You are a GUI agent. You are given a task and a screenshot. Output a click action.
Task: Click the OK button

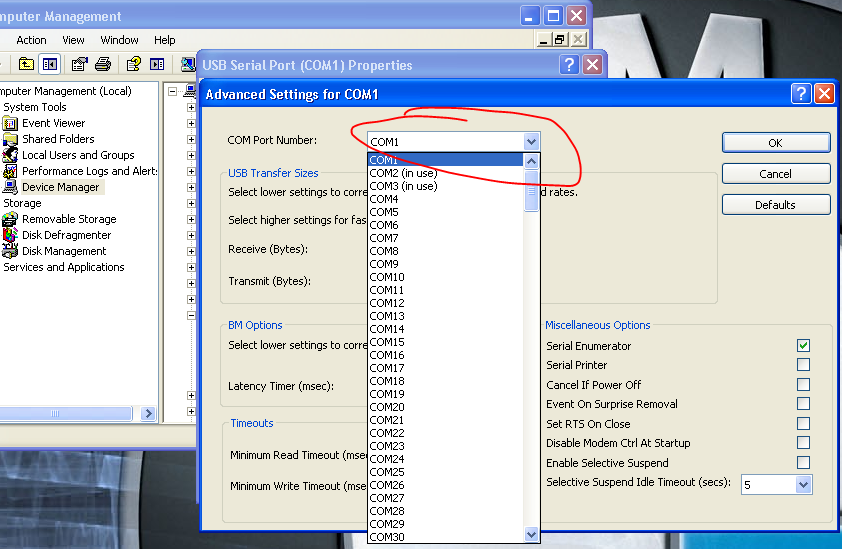coord(776,143)
